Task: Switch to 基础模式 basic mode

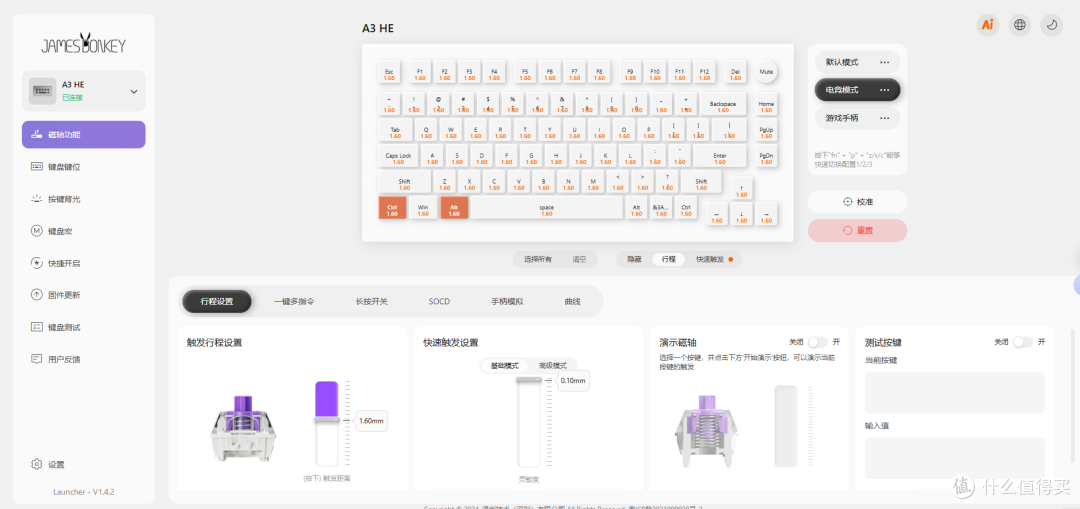Action: tap(503, 366)
